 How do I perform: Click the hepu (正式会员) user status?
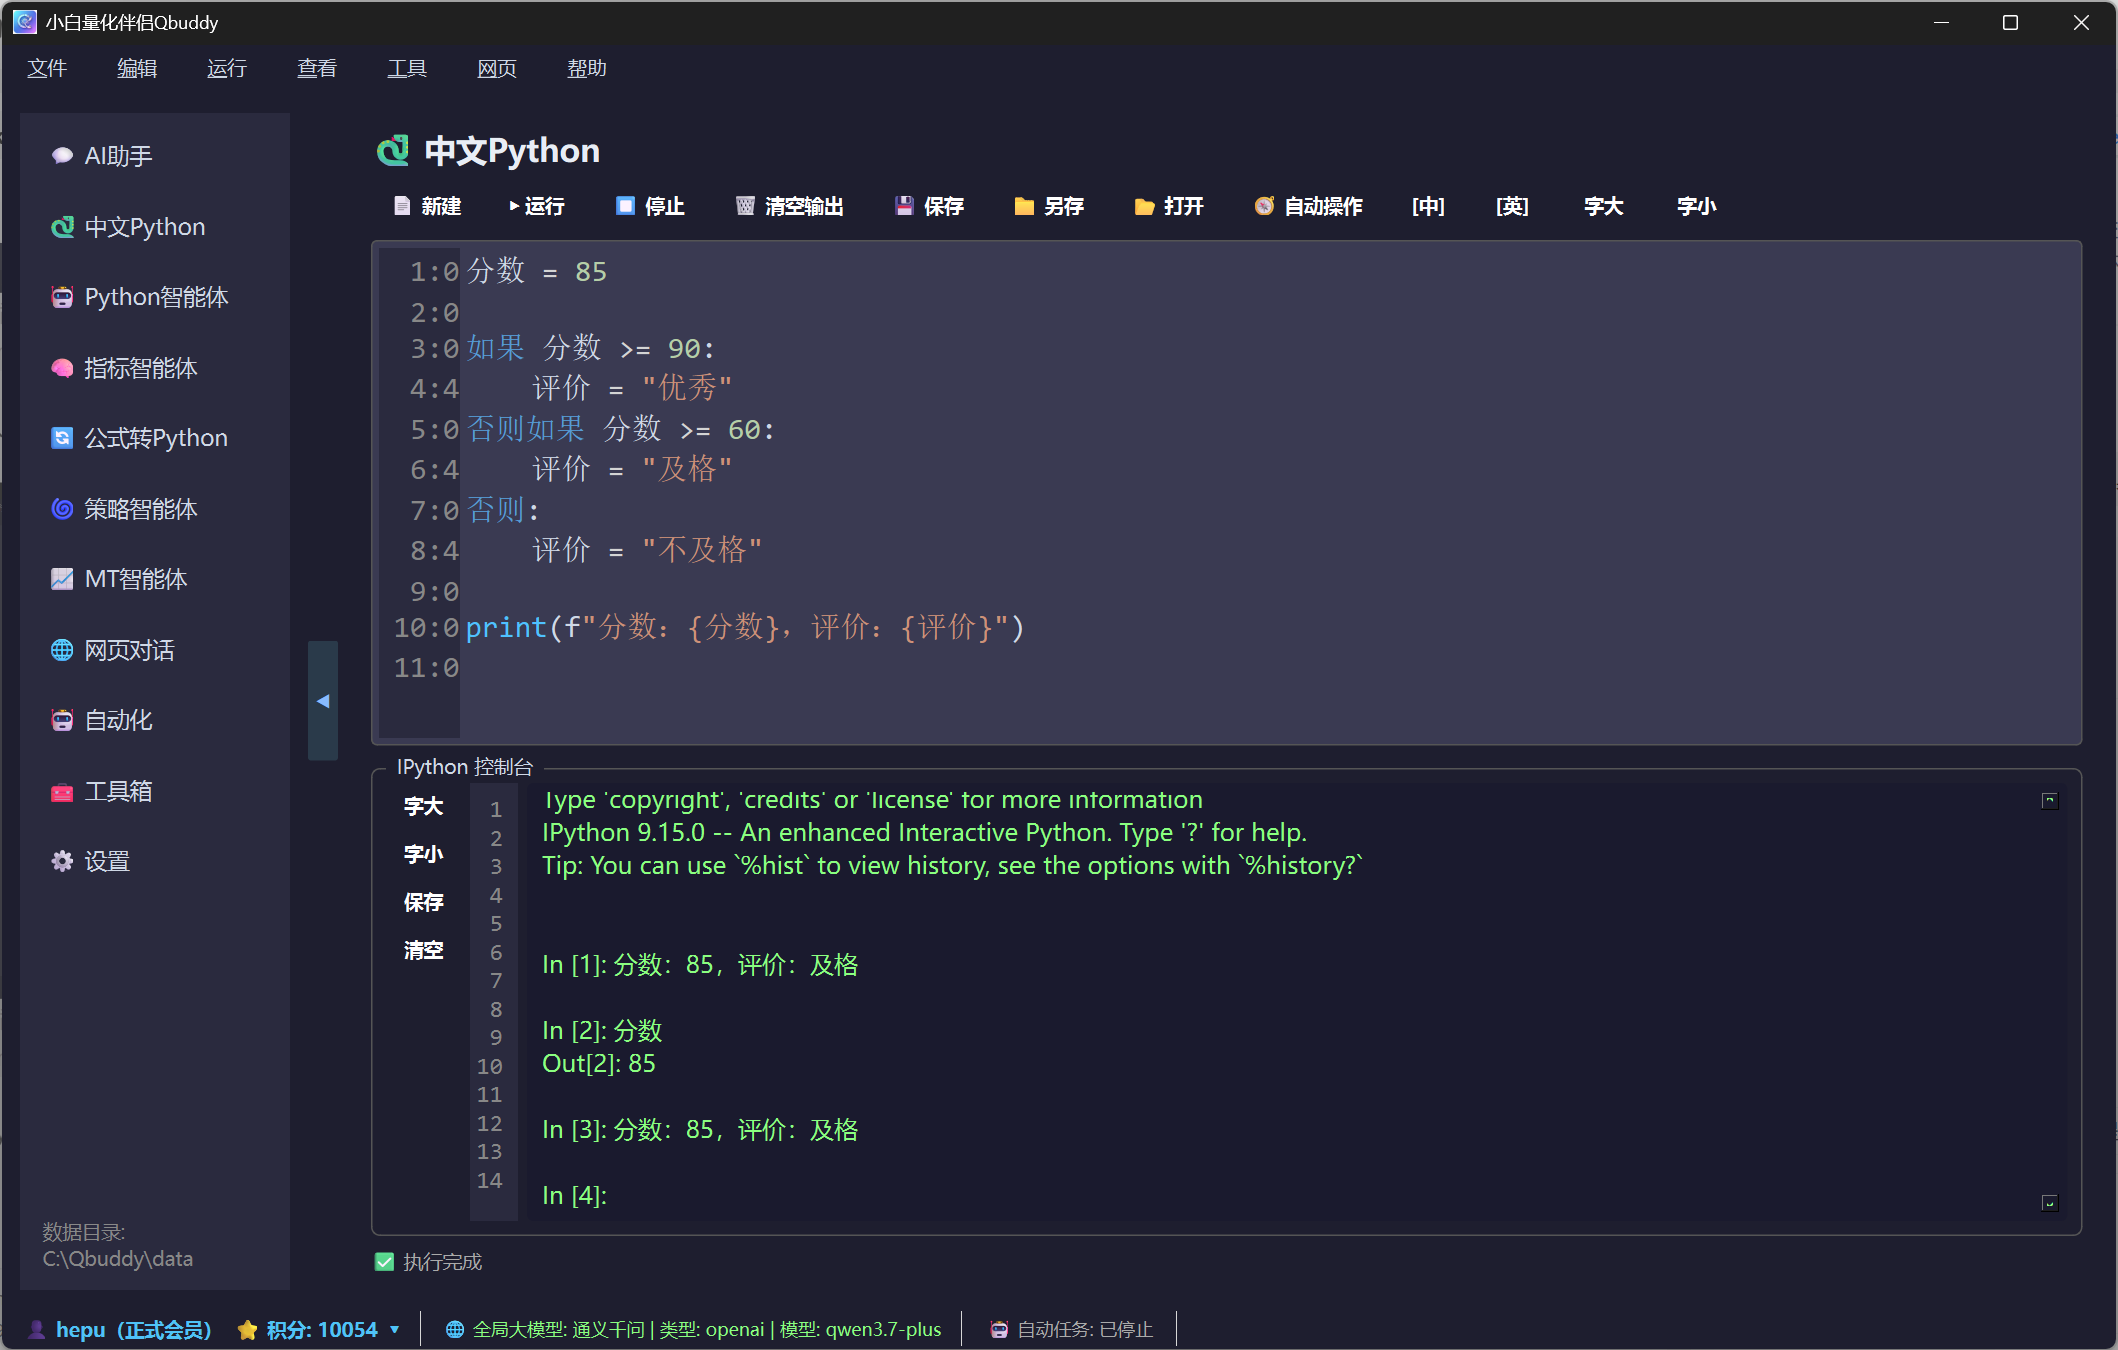[120, 1330]
